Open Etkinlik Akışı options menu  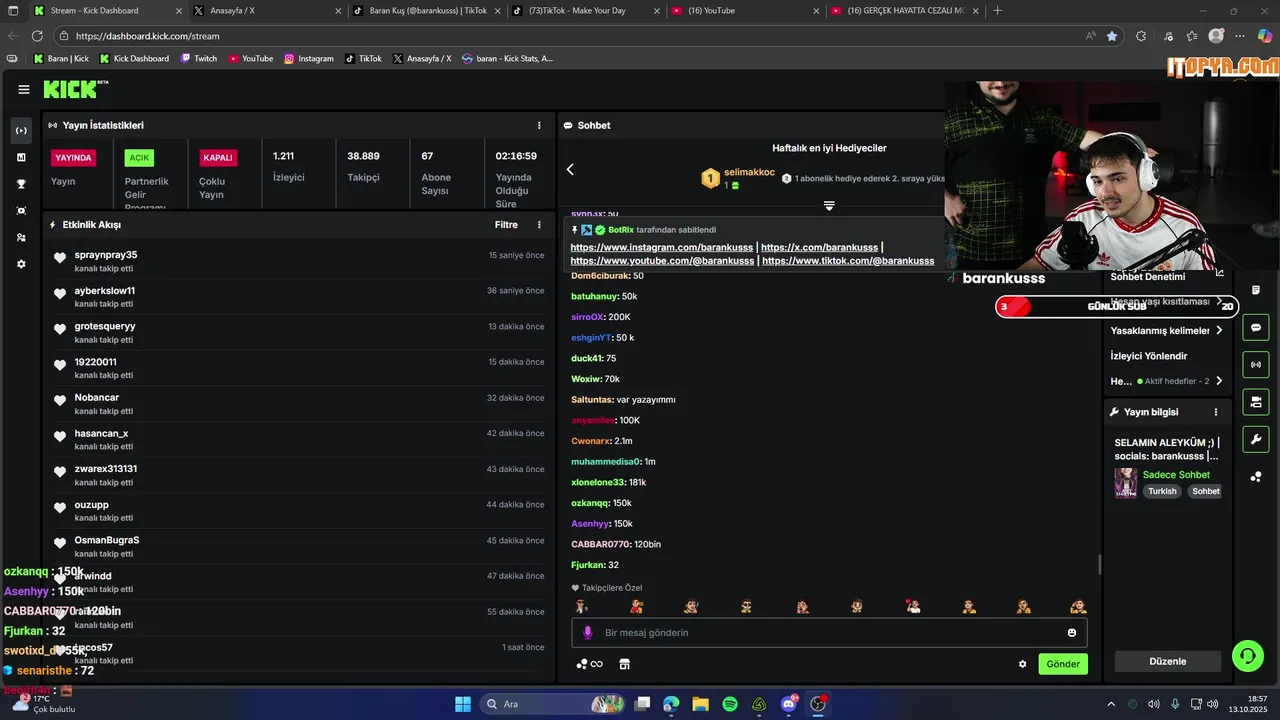539,225
